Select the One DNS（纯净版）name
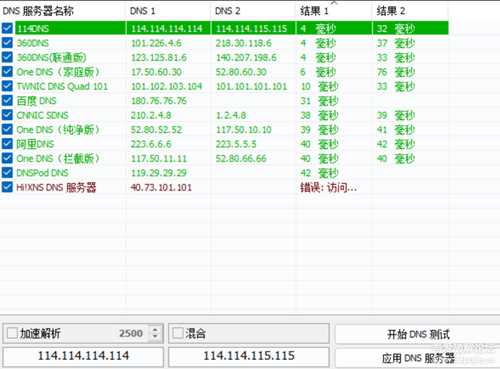Image resolution: width=500 pixels, height=369 pixels. click(x=58, y=130)
